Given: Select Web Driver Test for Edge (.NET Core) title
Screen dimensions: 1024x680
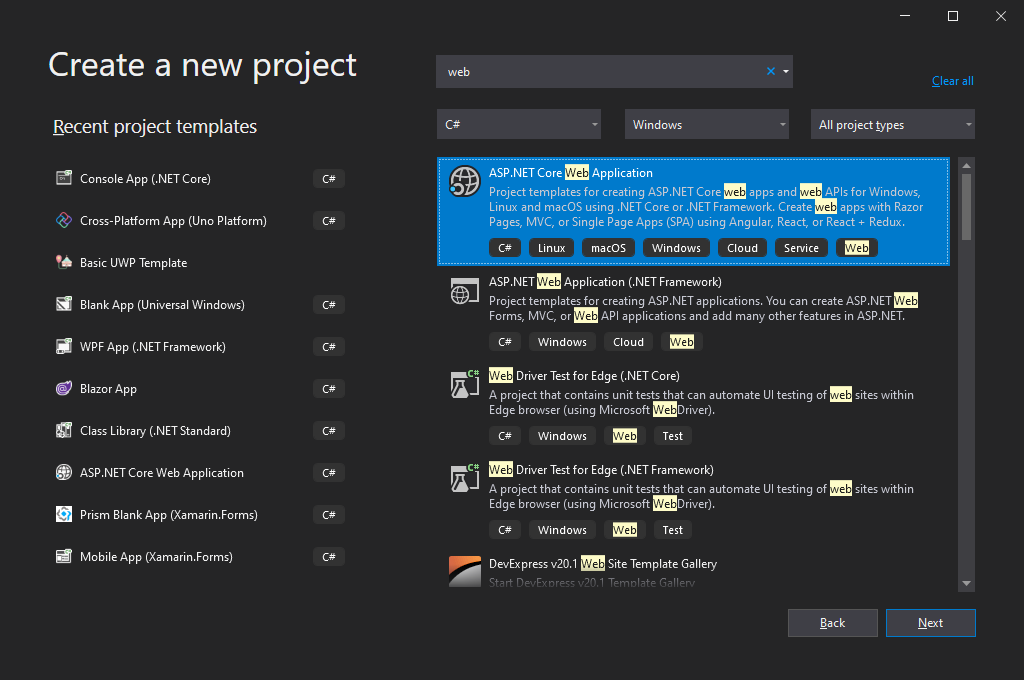Looking at the screenshot, I should pos(584,376).
